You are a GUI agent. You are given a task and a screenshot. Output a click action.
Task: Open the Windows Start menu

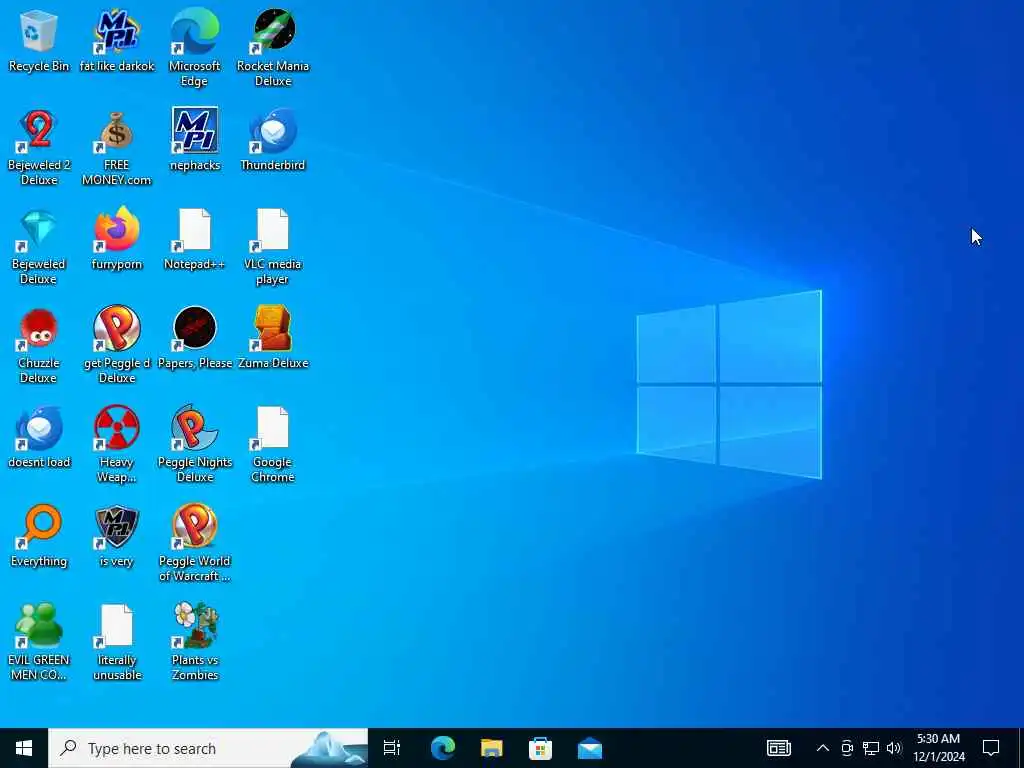coord(24,748)
